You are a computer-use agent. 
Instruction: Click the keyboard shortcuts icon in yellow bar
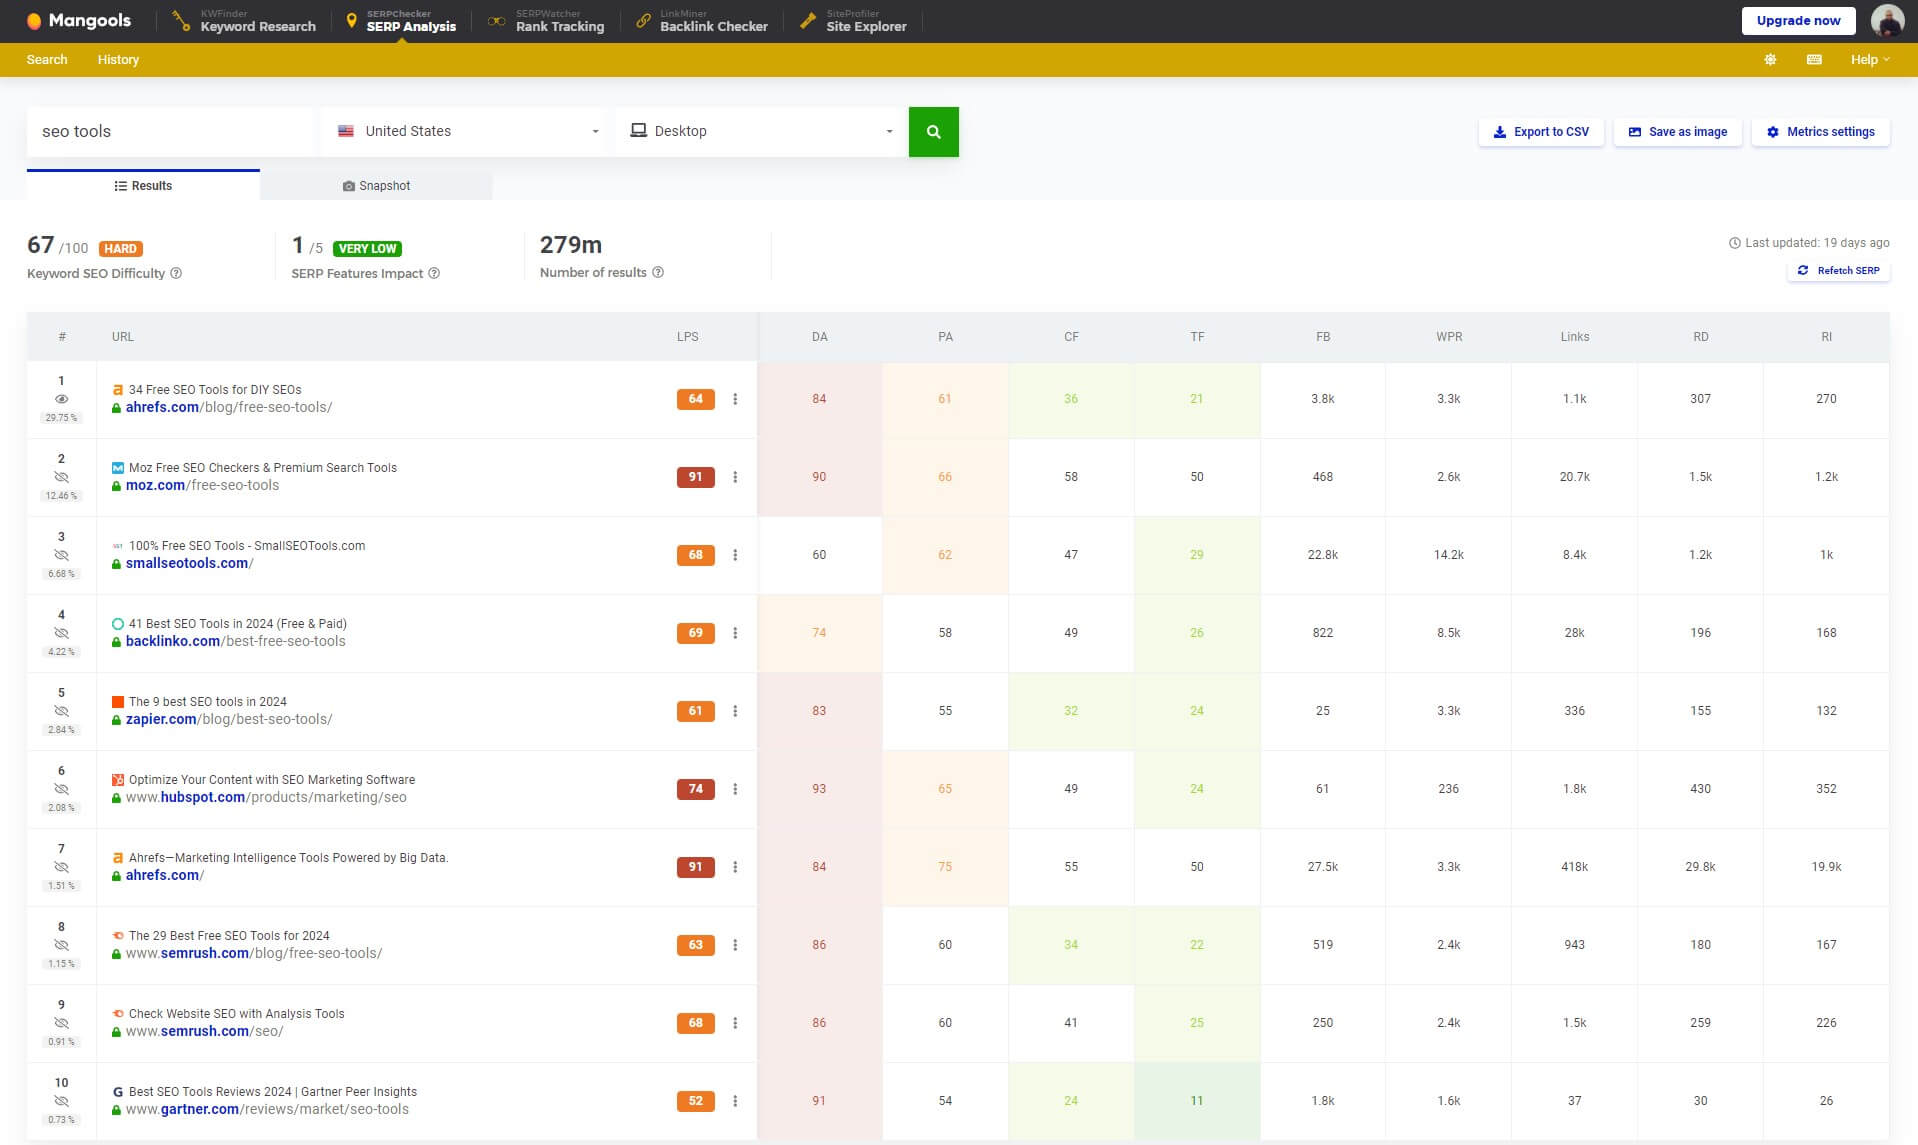1814,60
